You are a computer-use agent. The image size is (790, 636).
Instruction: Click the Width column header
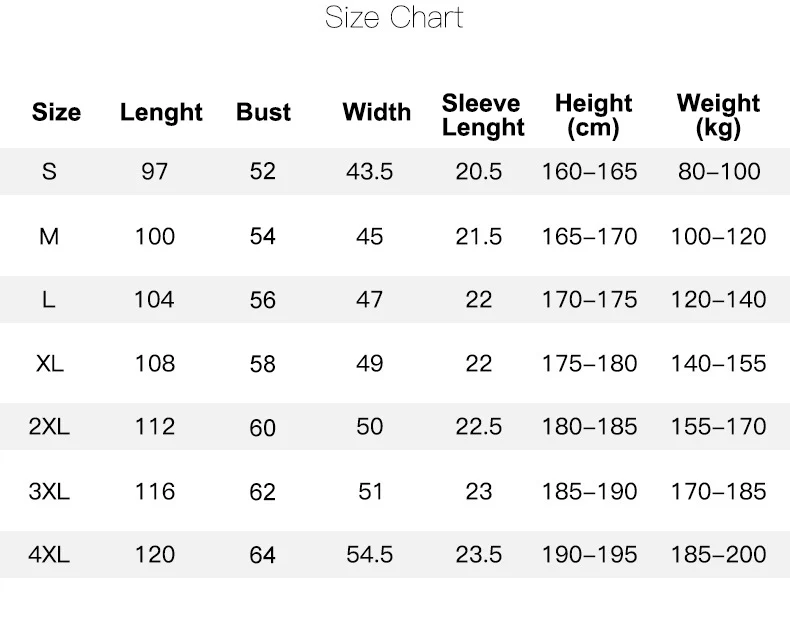376,112
